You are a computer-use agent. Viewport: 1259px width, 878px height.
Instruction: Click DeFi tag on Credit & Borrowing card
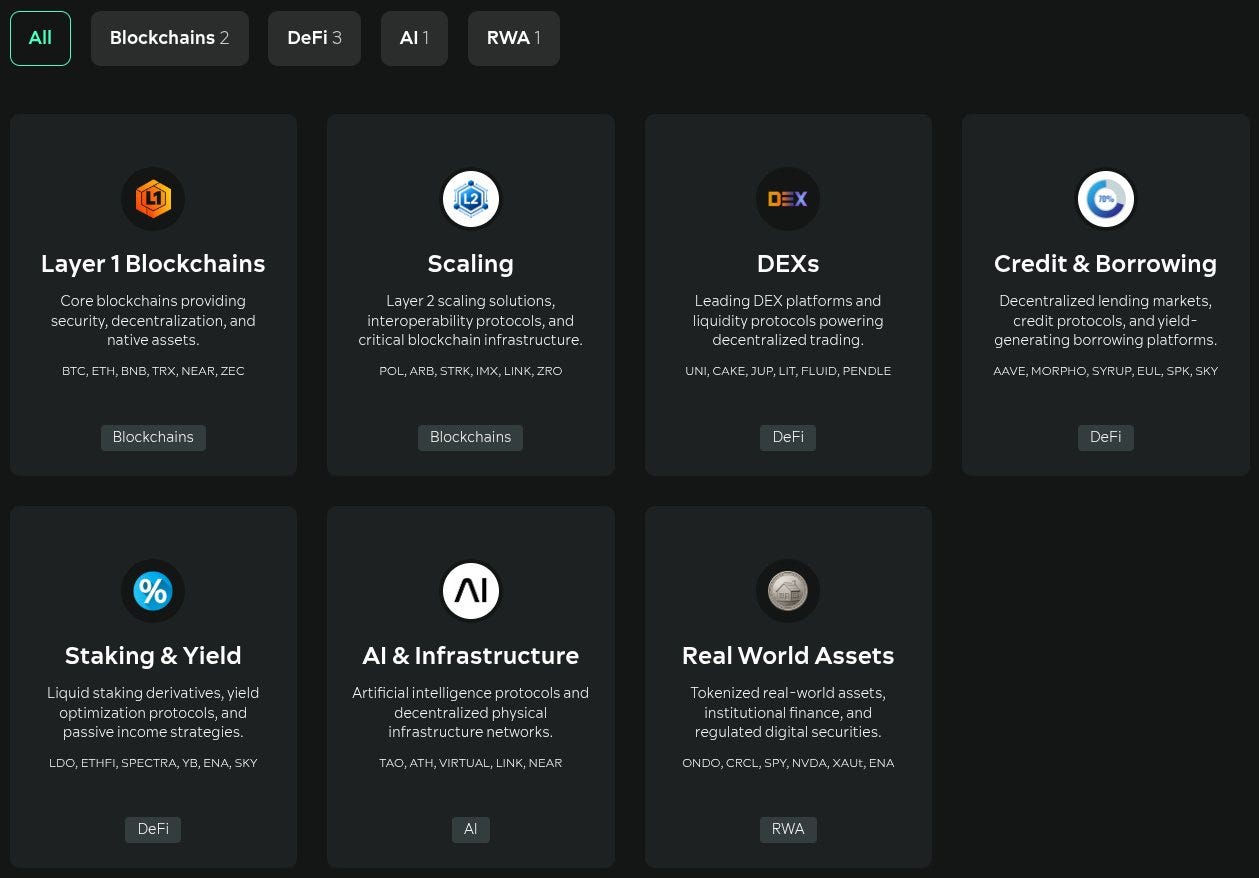point(1105,437)
